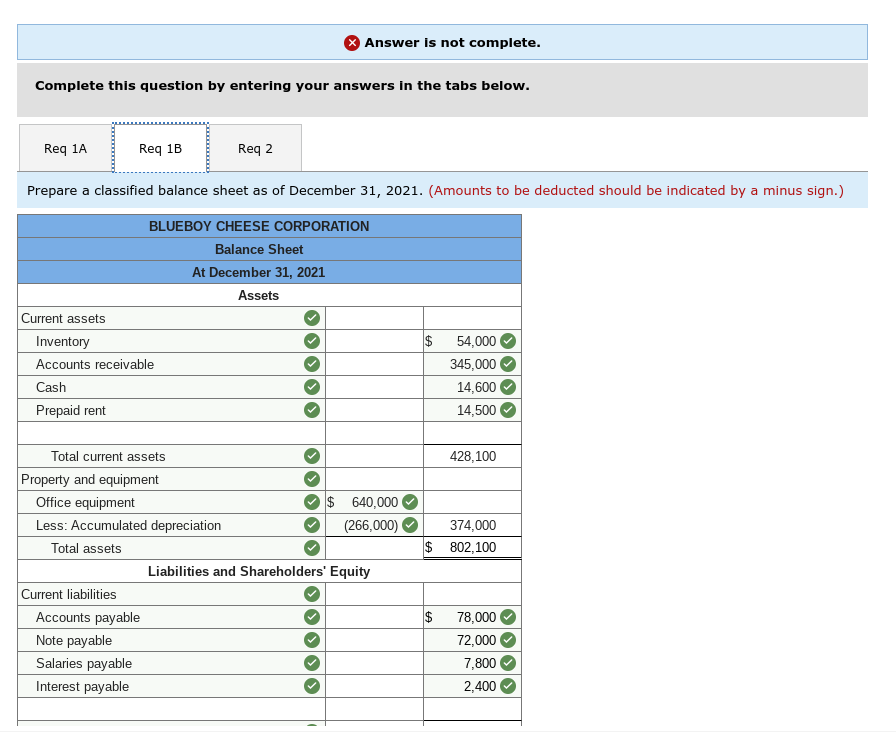
Task: Select the Req 1B tab
Action: [x=159, y=148]
